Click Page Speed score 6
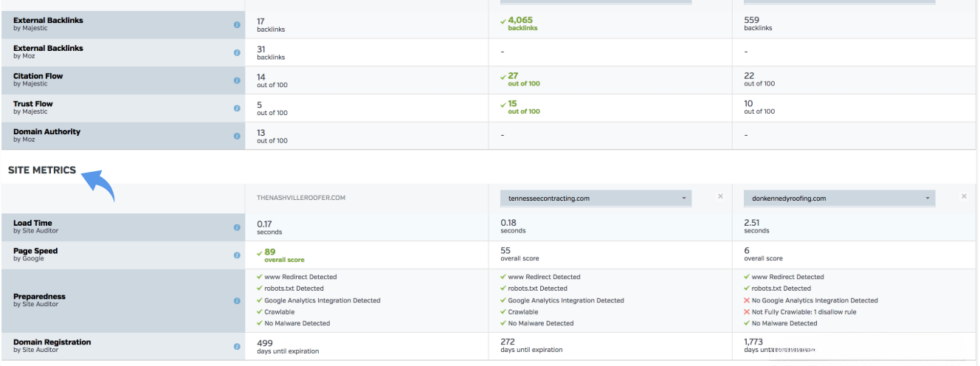This screenshot has width=980, height=366. tap(763, 254)
